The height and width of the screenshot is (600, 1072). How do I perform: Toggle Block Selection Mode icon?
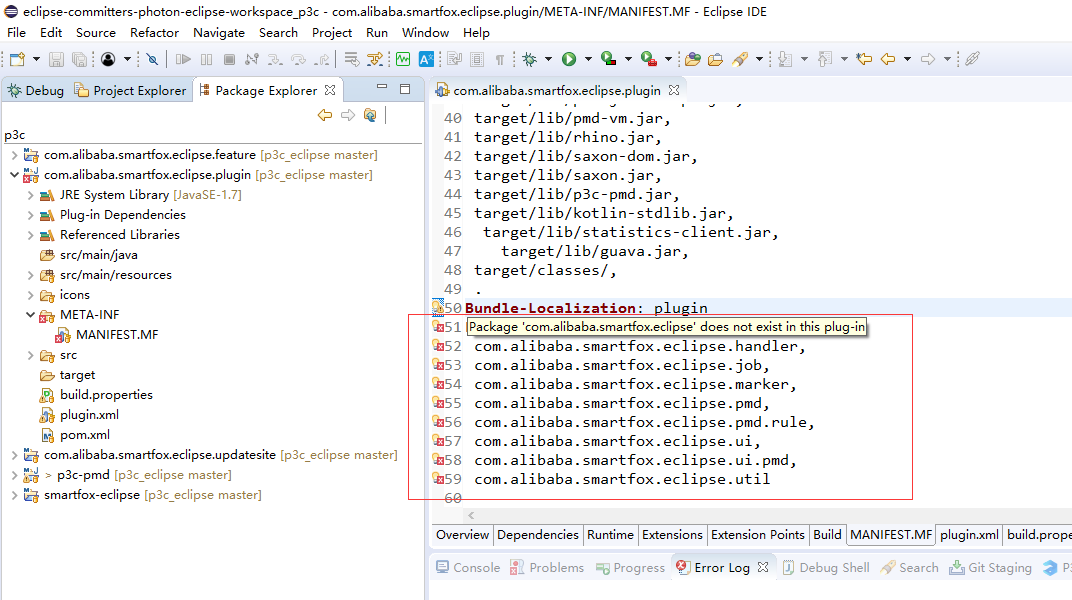tap(477, 59)
